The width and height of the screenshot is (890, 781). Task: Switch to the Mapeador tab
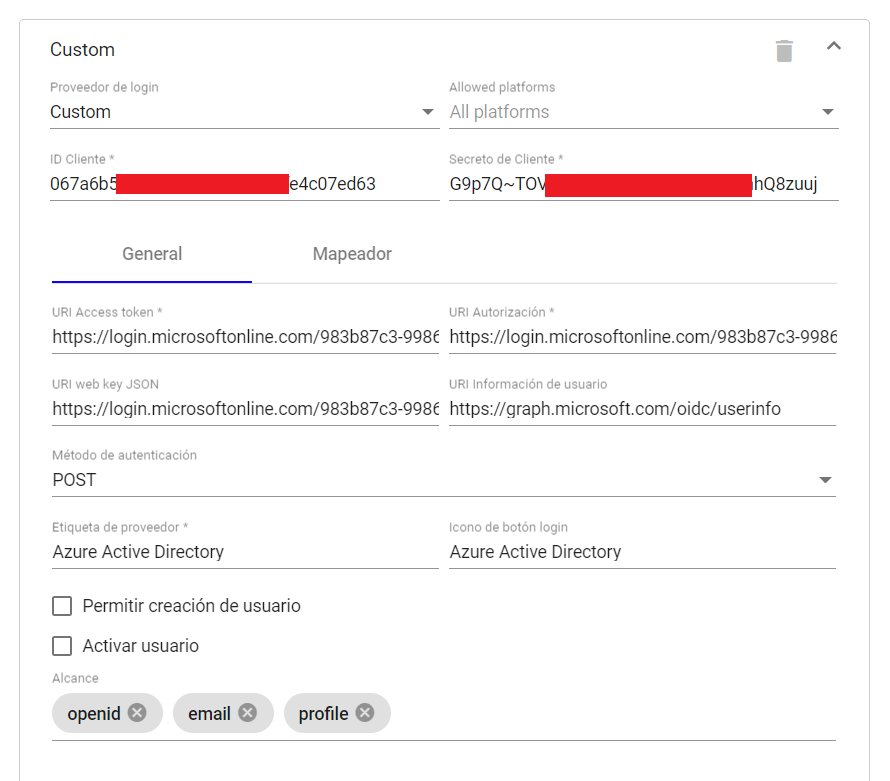tap(352, 254)
